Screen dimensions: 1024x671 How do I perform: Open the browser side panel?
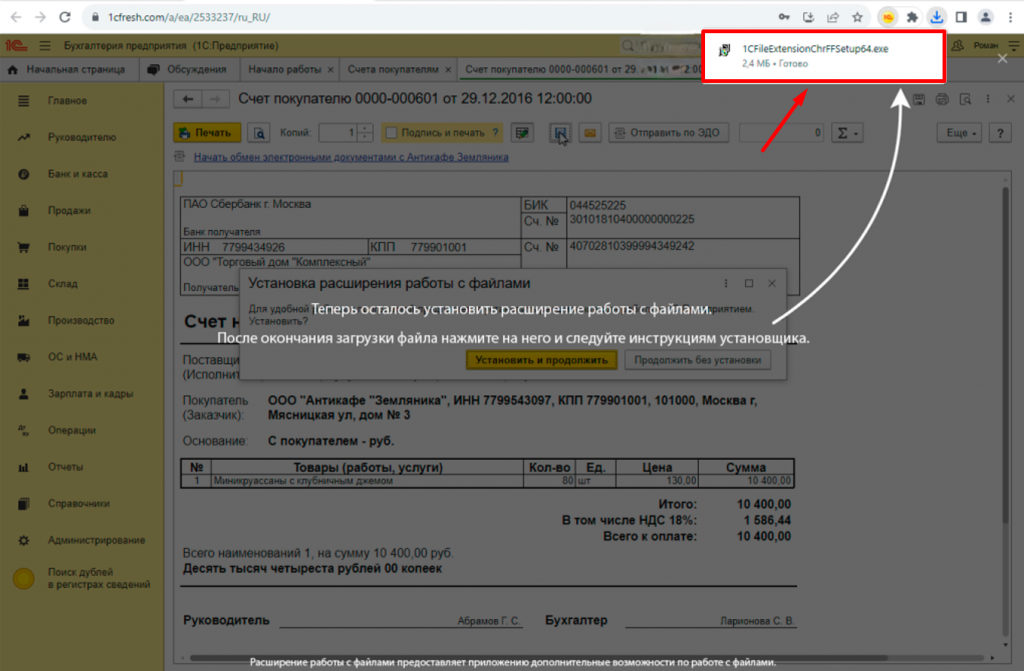tap(961, 18)
